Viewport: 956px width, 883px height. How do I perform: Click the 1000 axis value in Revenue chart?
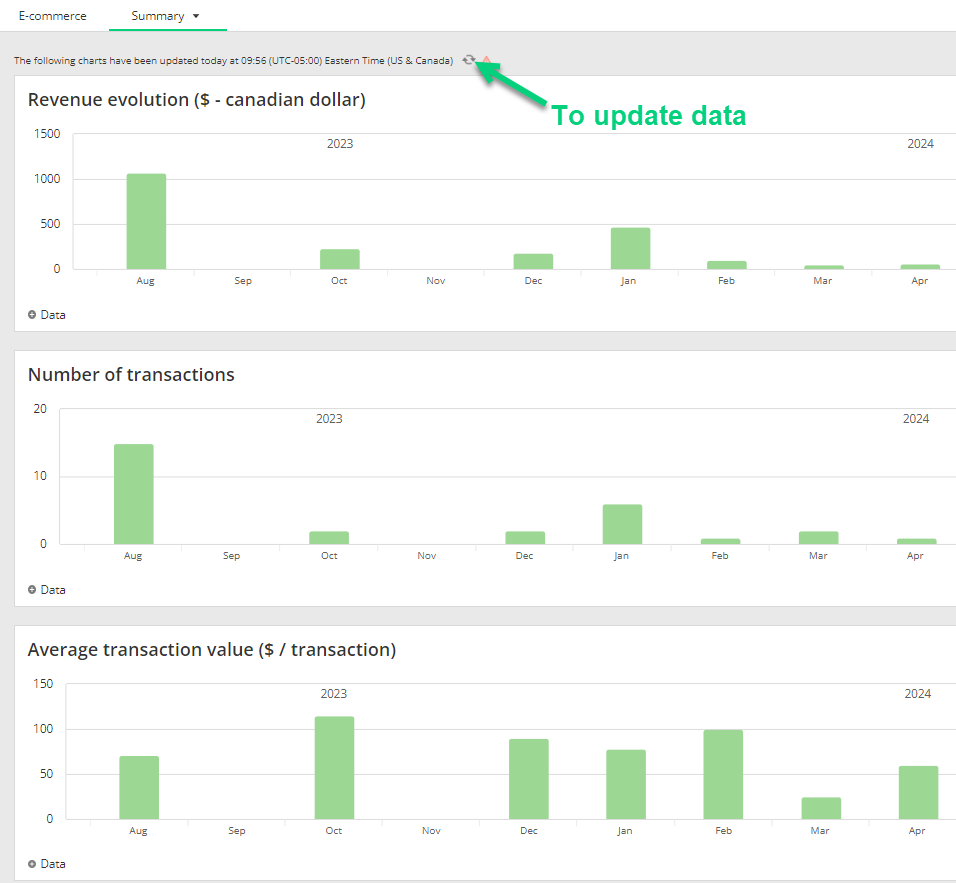(x=47, y=179)
